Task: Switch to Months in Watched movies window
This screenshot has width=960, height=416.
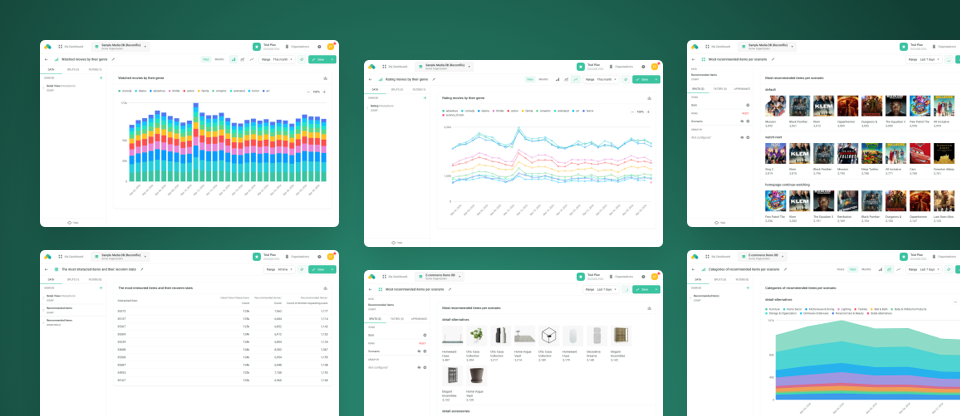Action: tap(219, 59)
